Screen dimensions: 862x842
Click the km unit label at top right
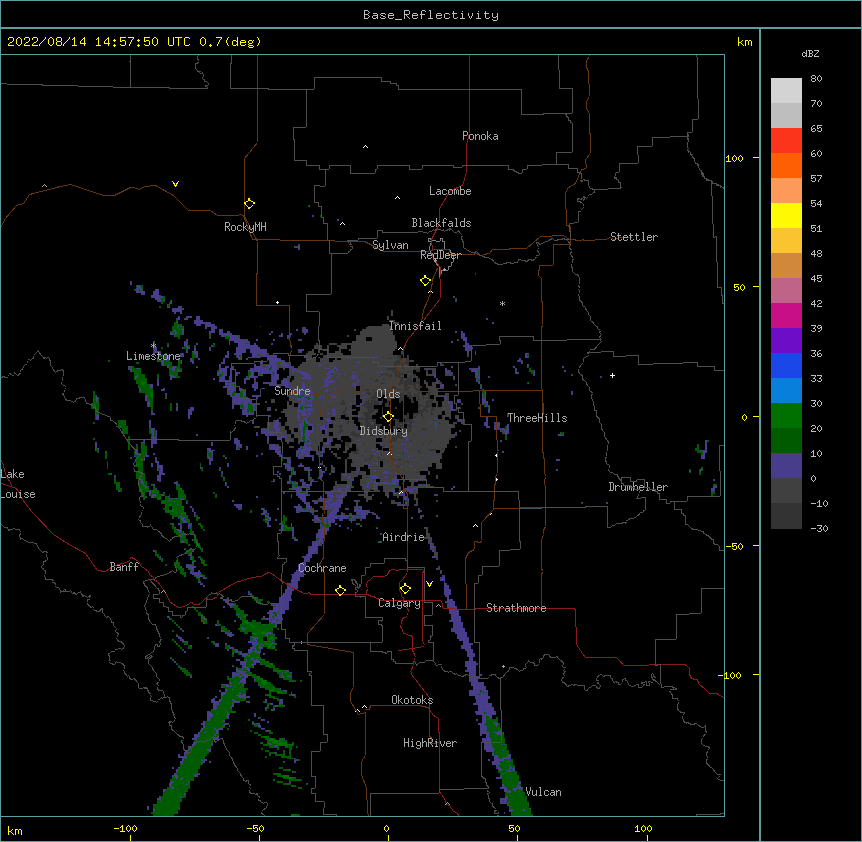(x=744, y=42)
